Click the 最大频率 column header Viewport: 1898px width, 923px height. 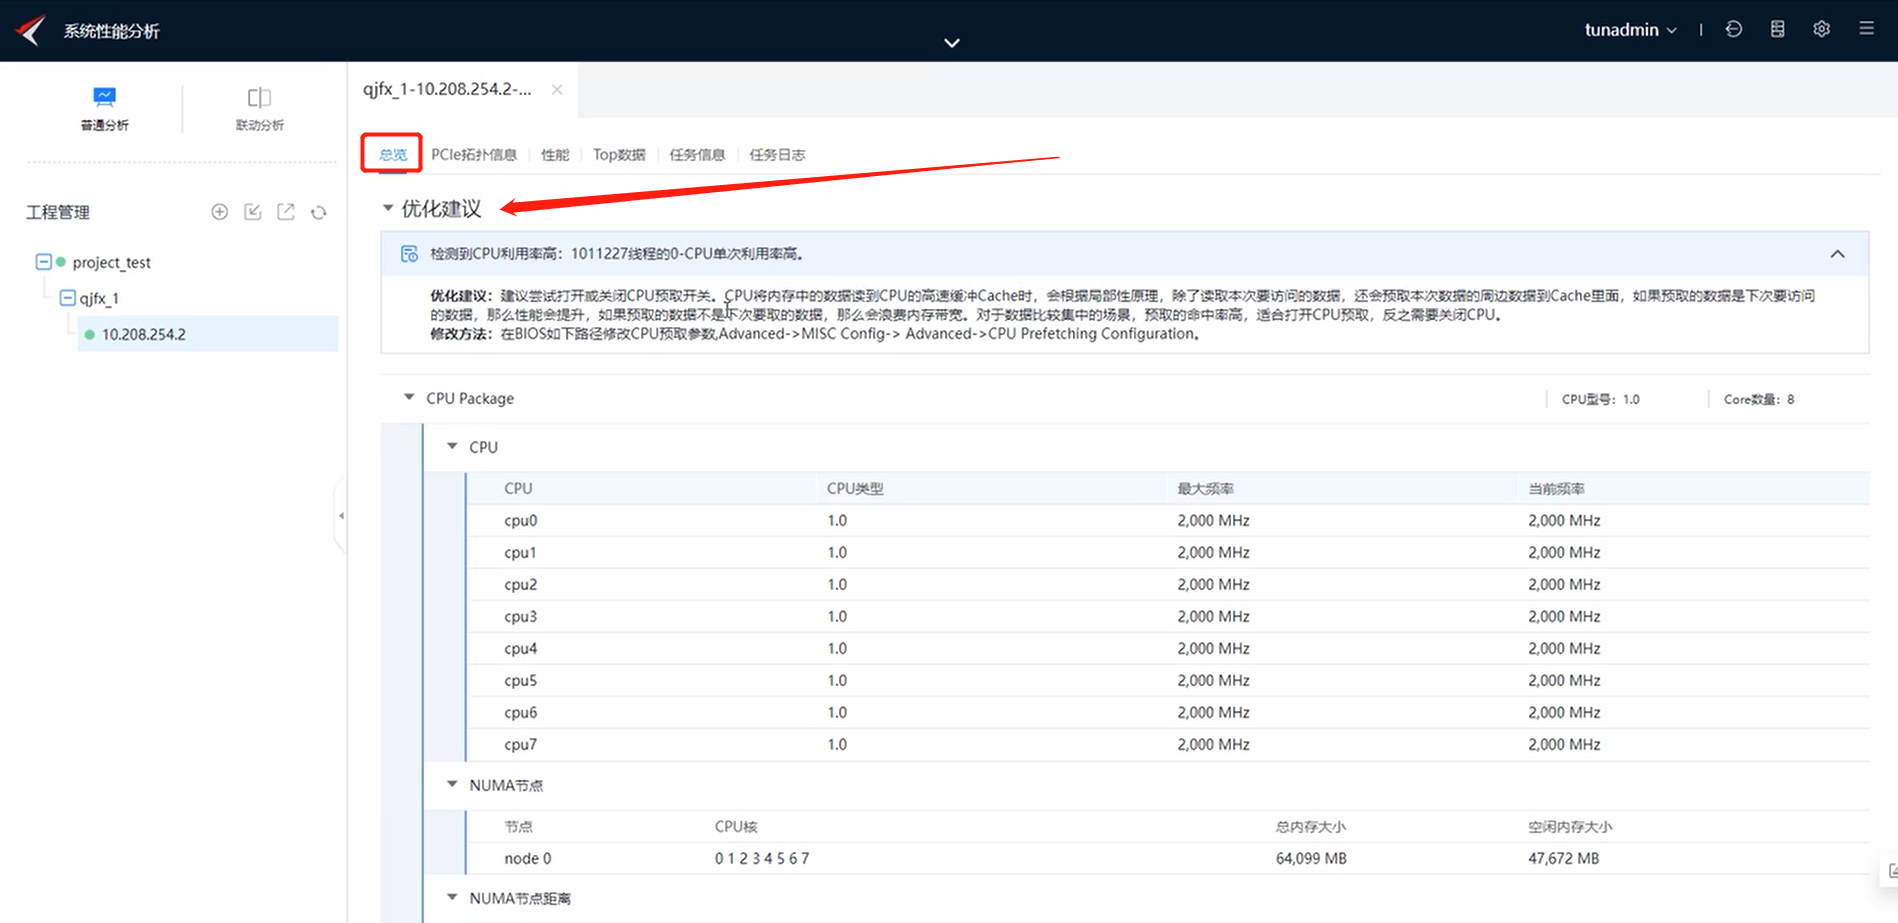click(1205, 488)
